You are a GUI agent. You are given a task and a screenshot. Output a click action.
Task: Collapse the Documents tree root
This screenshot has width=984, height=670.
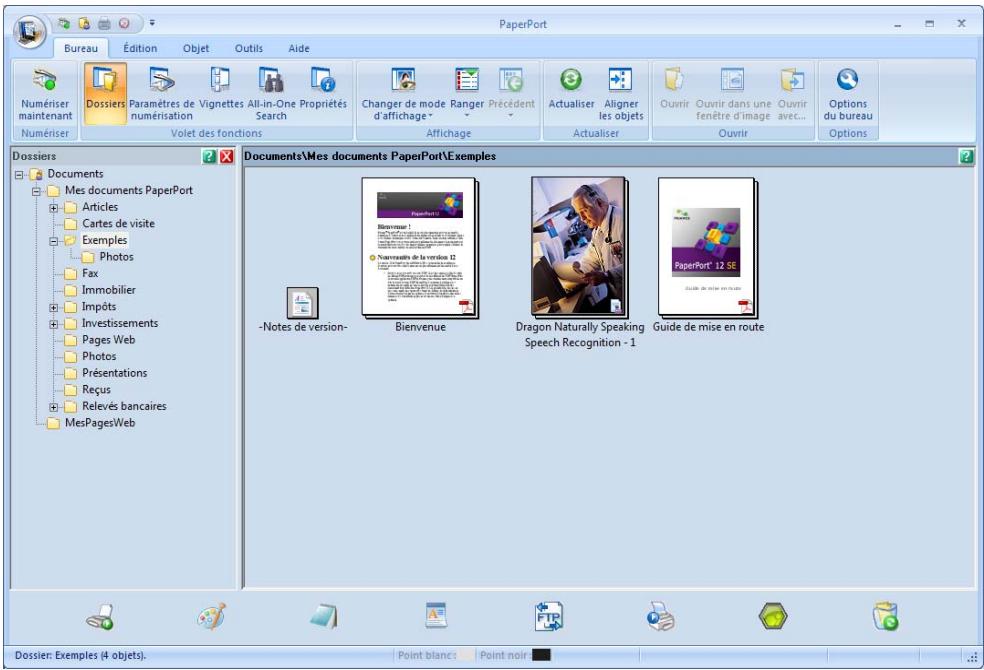point(19,175)
